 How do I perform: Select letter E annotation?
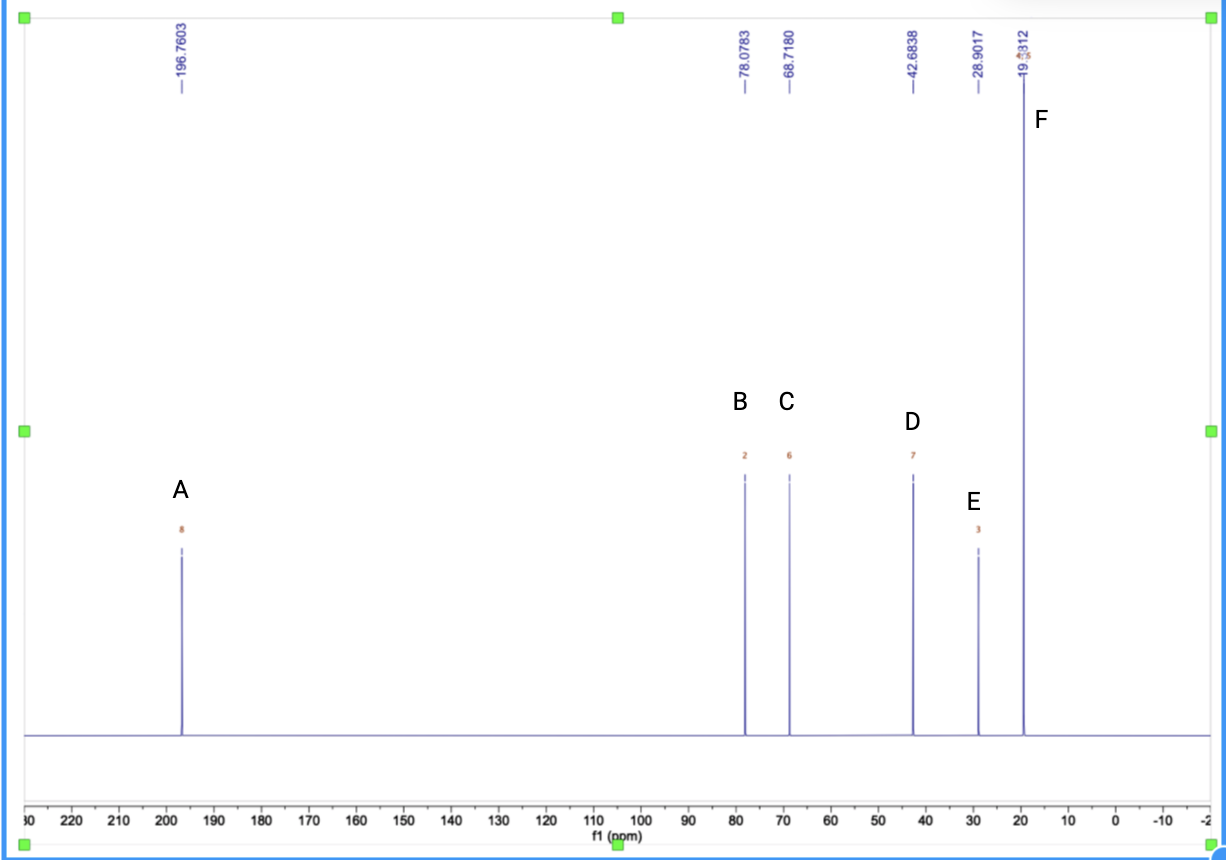point(974,501)
